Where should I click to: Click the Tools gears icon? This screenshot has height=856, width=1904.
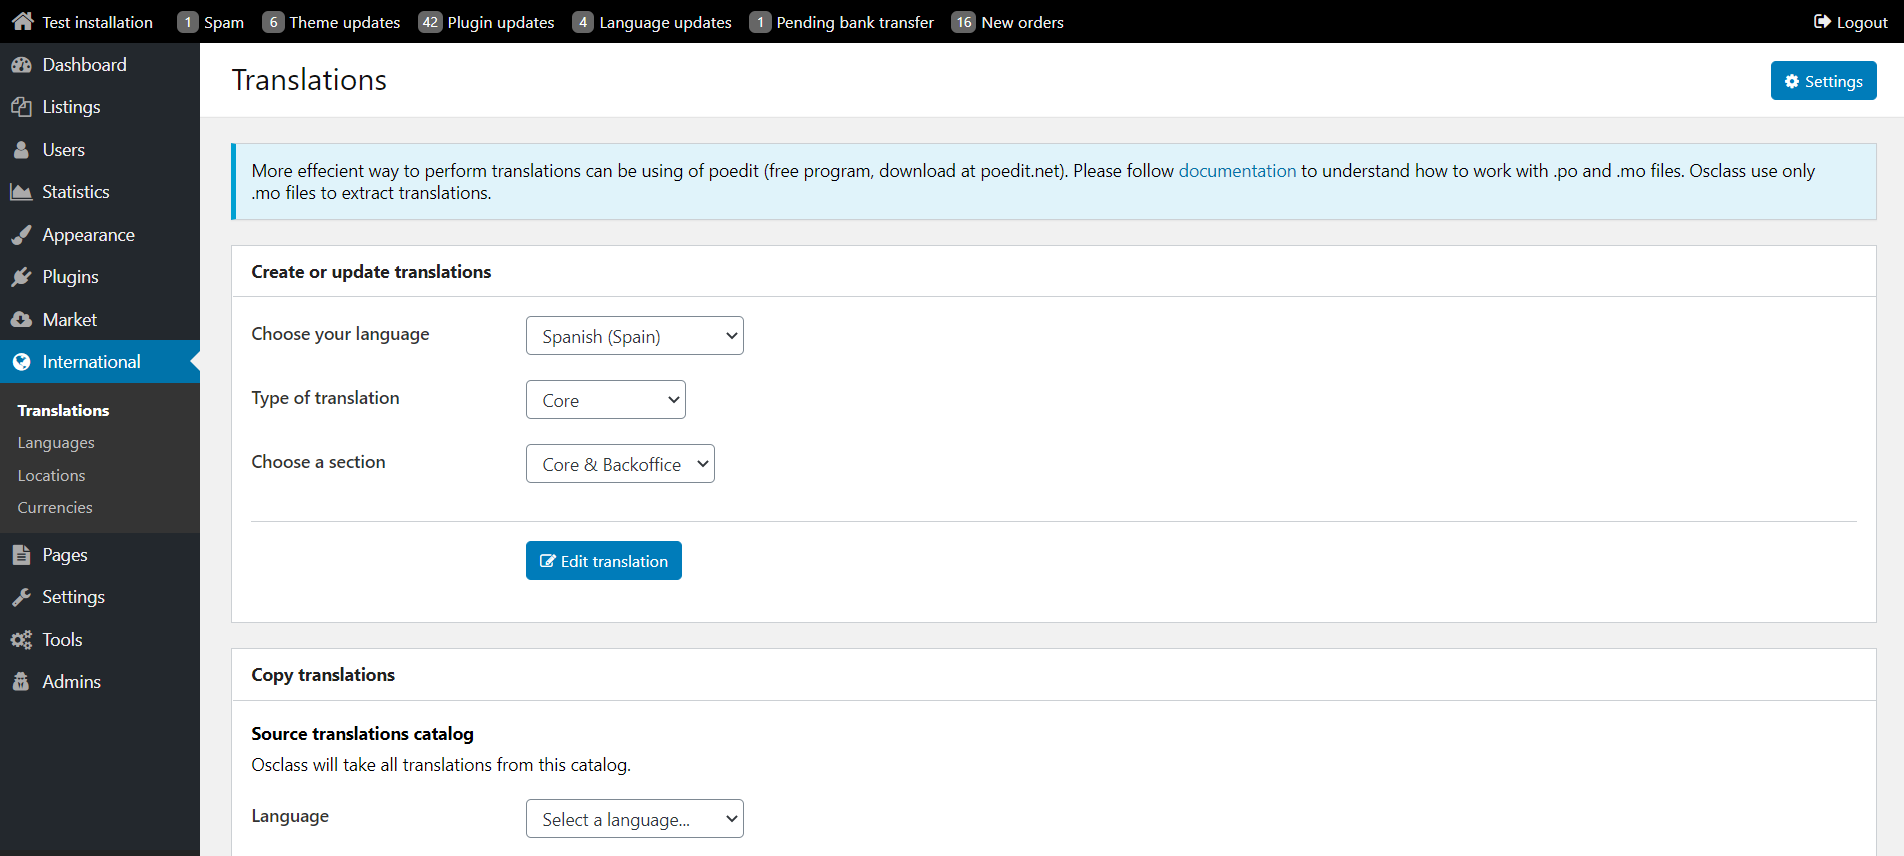[21, 640]
